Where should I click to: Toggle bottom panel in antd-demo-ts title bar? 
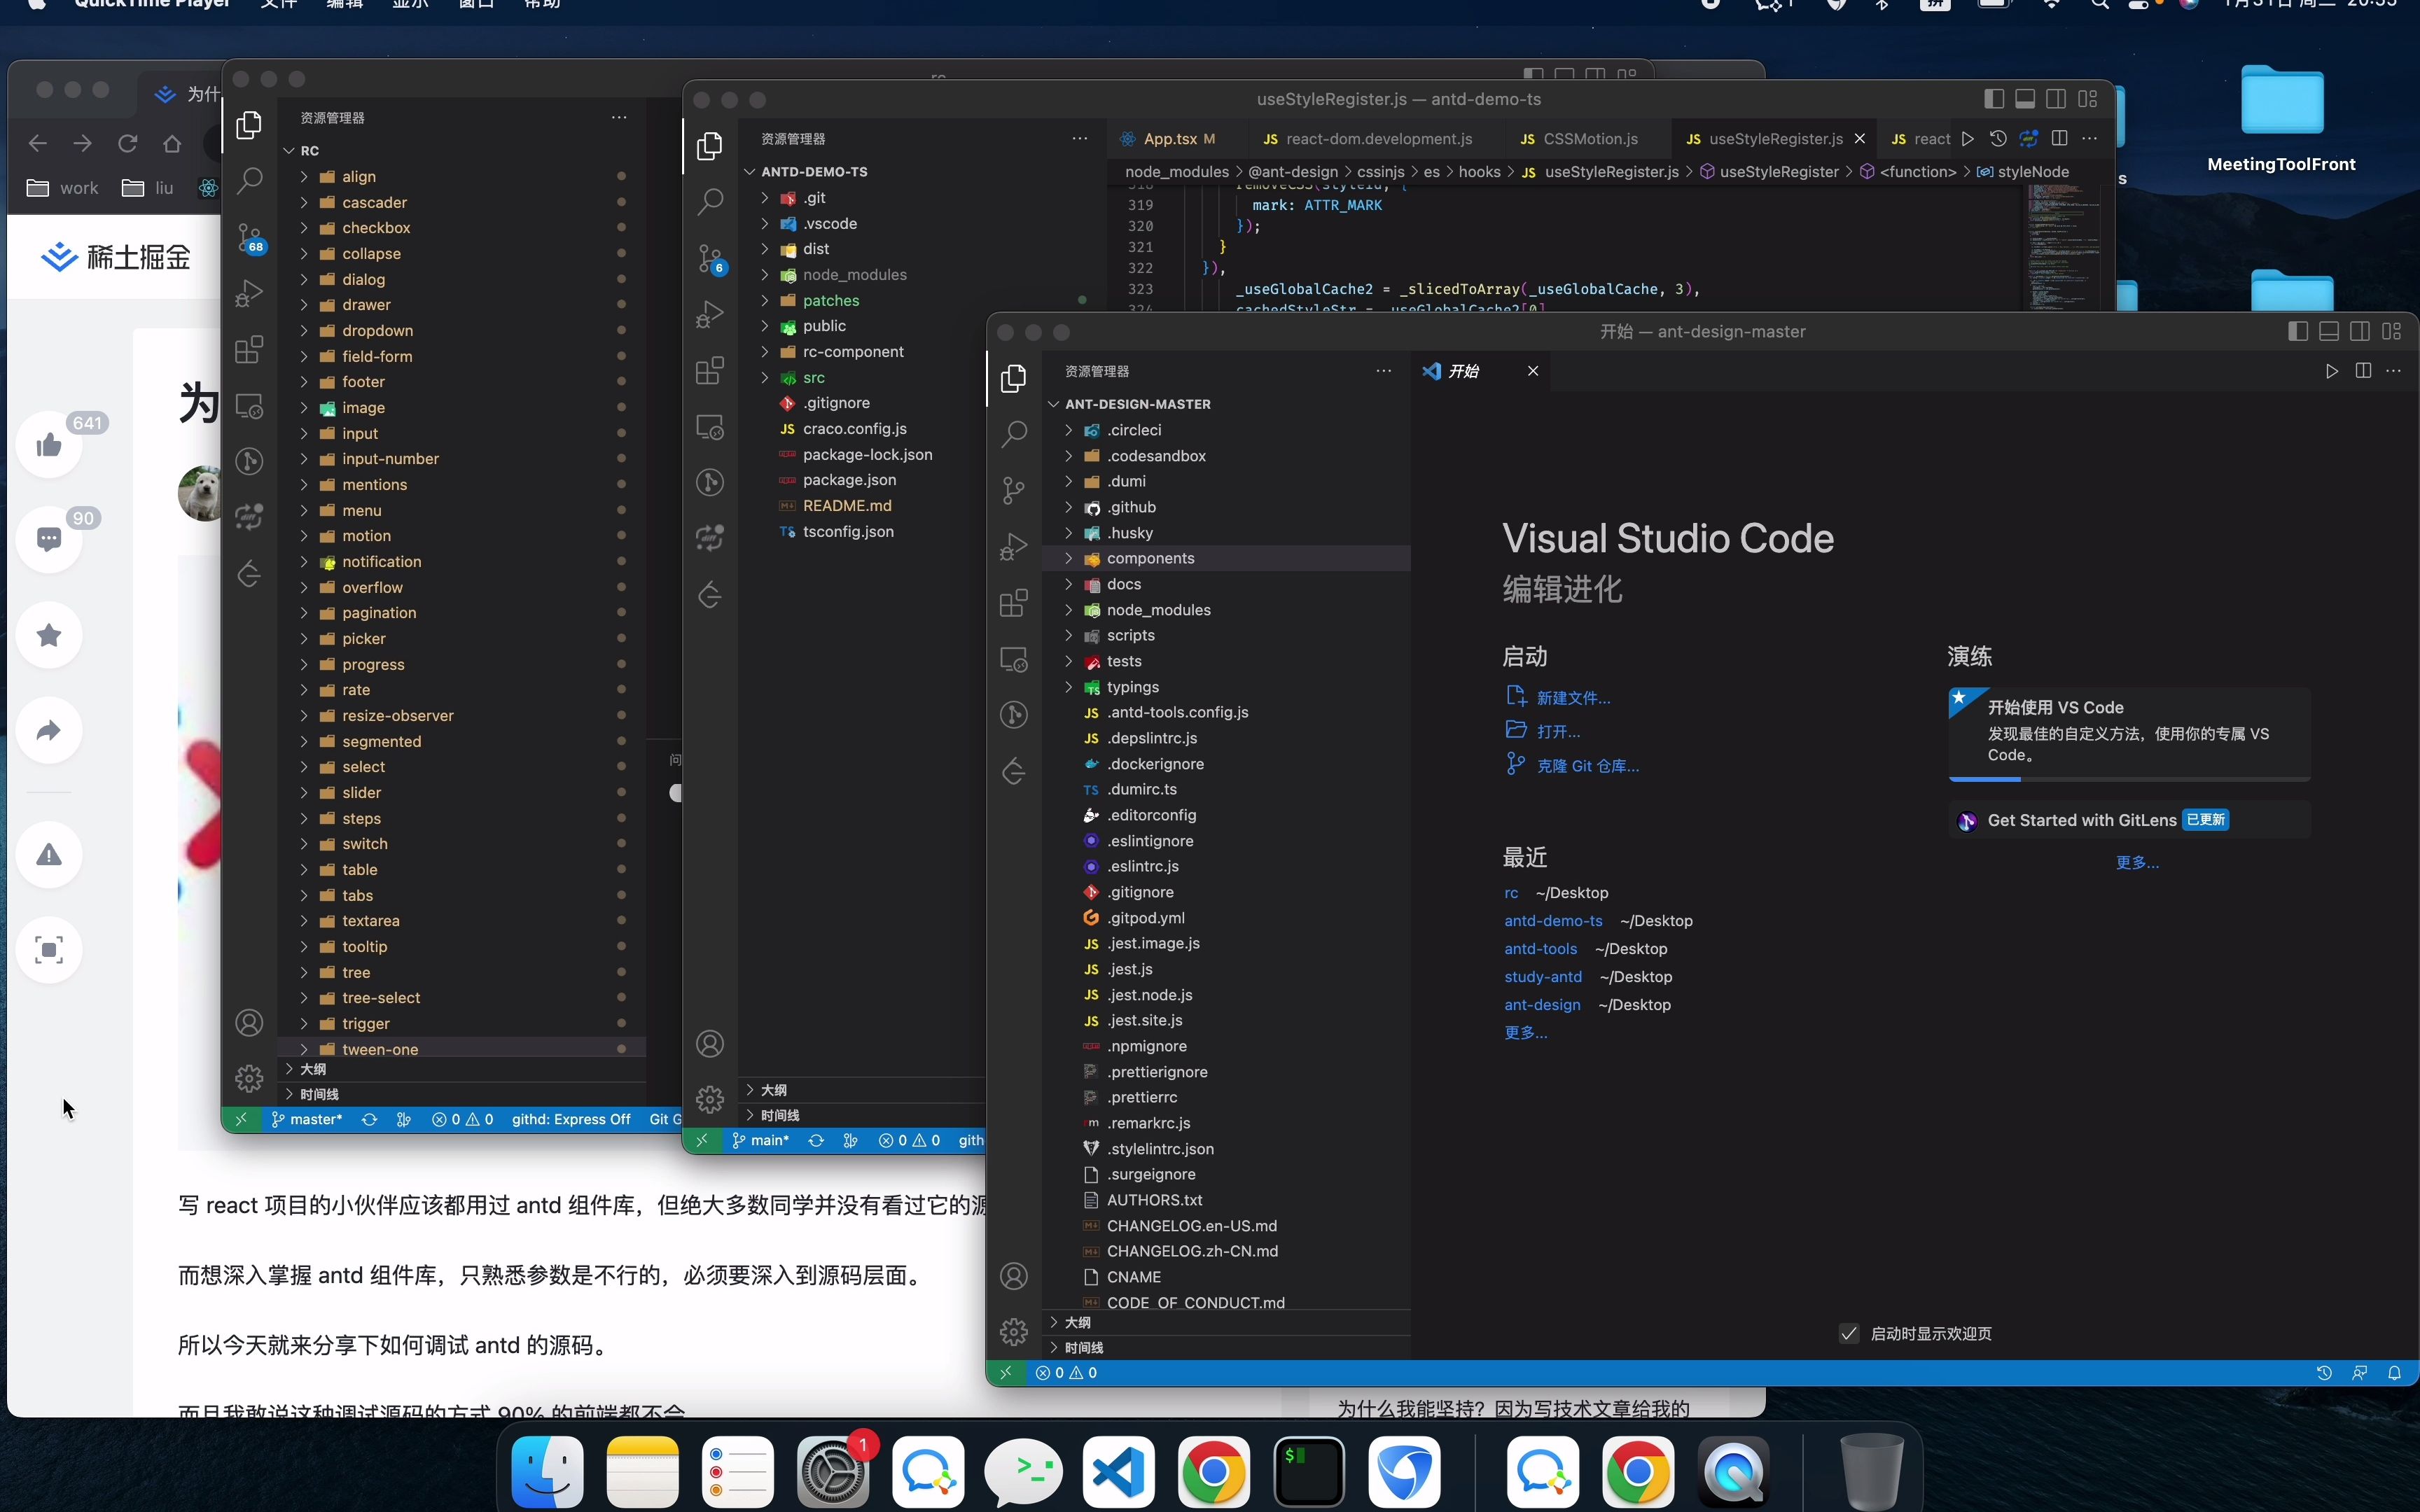tap(2025, 98)
